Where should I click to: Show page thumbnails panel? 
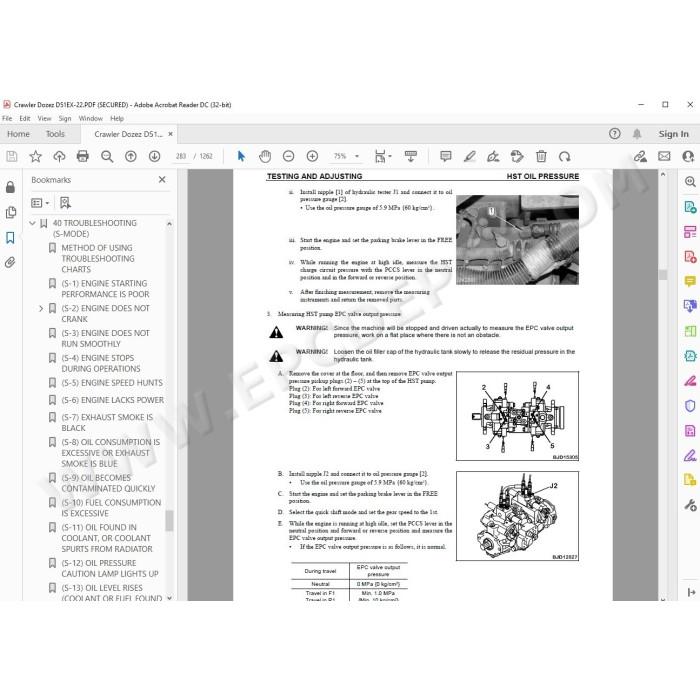[10, 212]
